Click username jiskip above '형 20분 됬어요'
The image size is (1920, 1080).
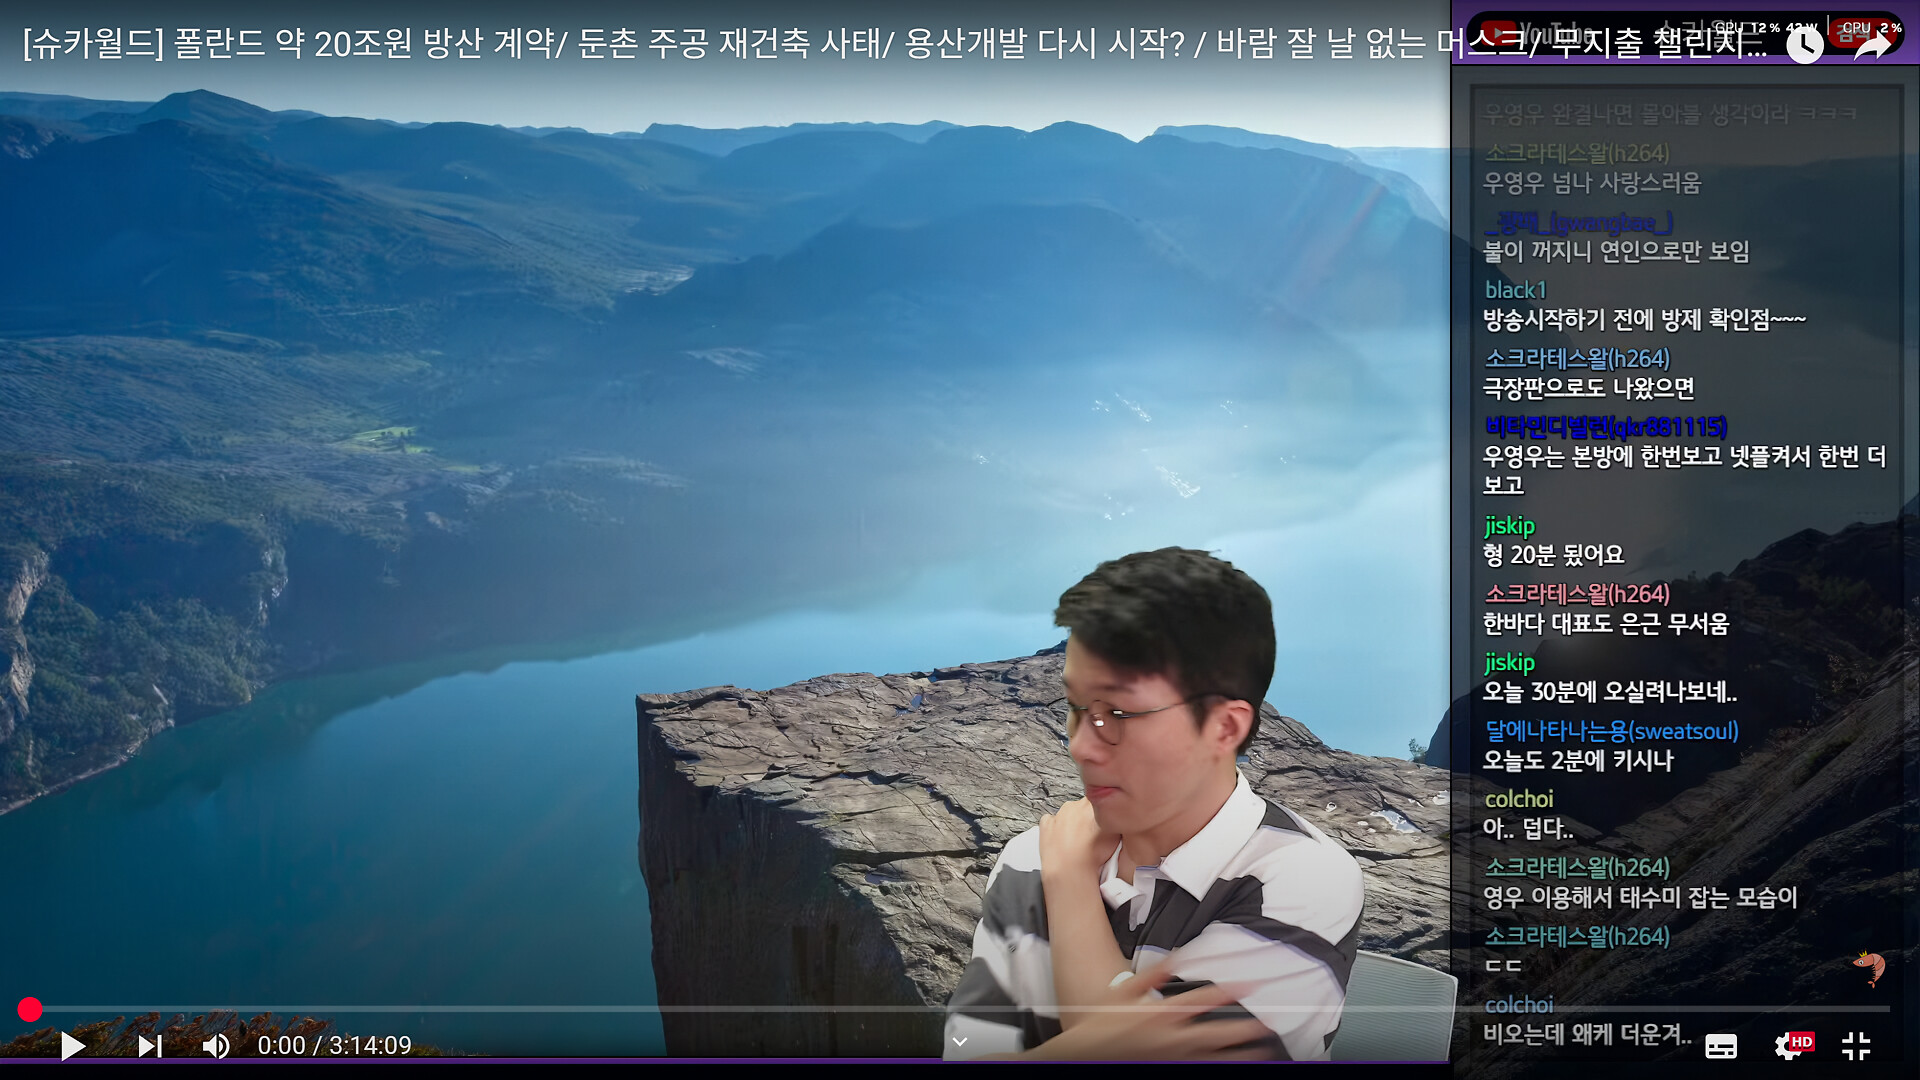(x=1509, y=525)
